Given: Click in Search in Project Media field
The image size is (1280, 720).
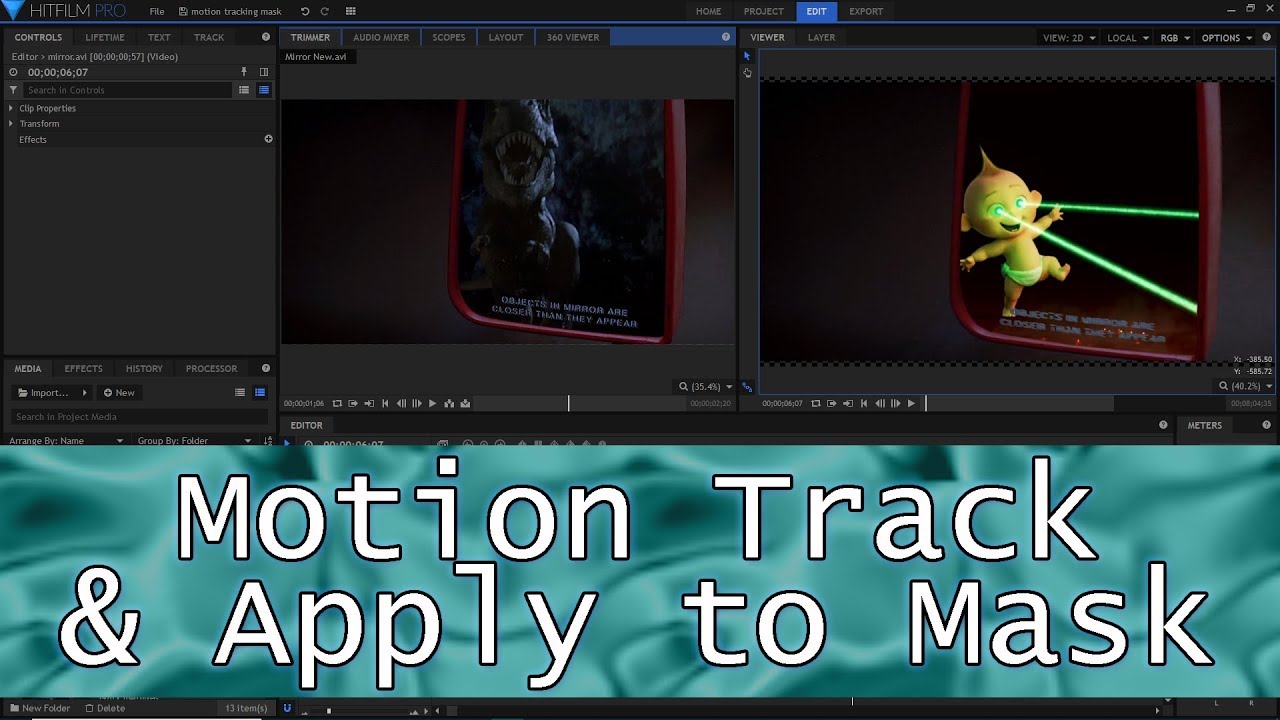Looking at the screenshot, I should coord(140,417).
